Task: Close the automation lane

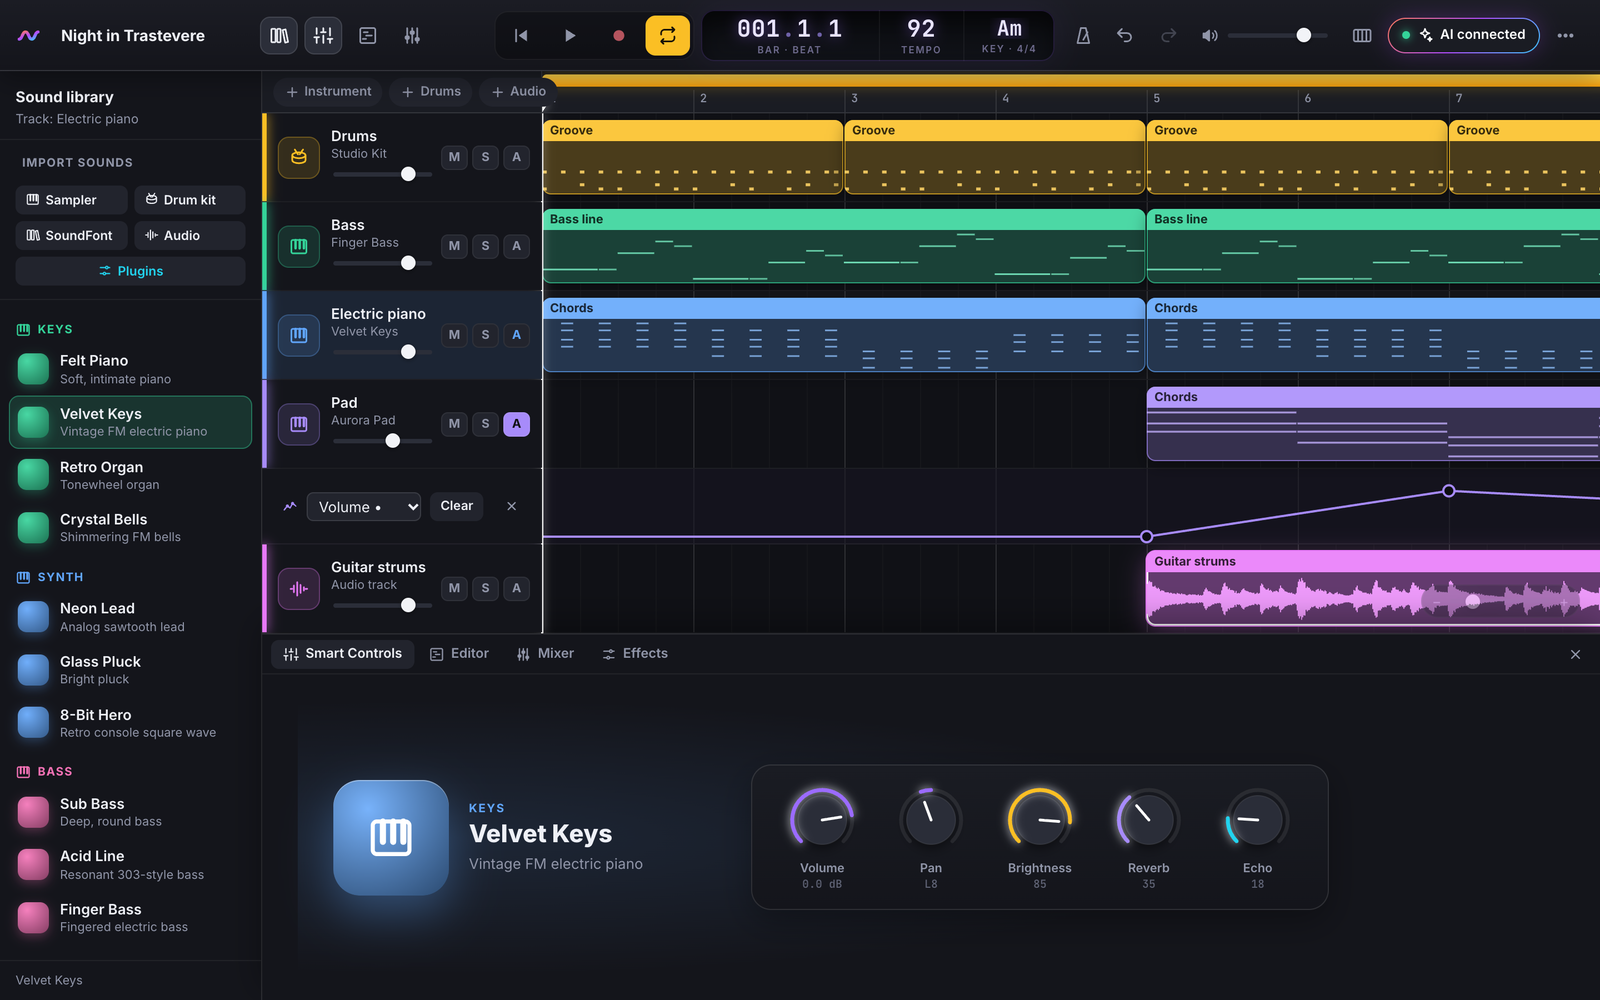Action: pyautogui.click(x=511, y=506)
